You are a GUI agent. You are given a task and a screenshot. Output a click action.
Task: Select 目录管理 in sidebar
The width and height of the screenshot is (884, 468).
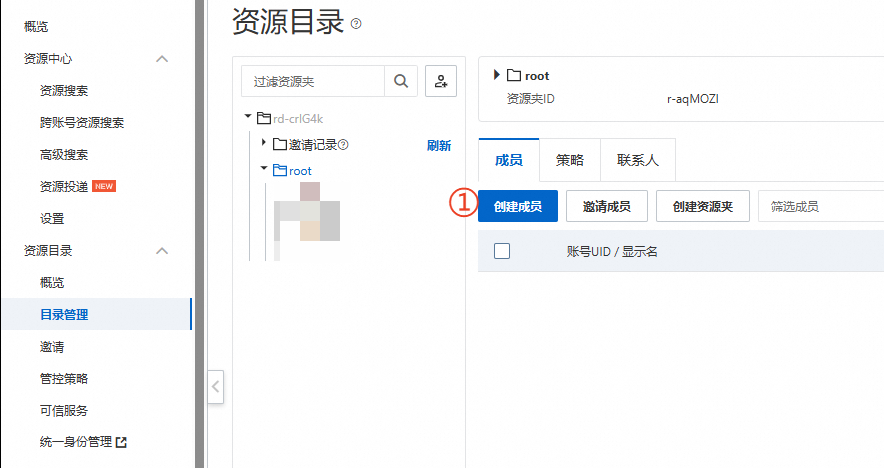(96, 314)
